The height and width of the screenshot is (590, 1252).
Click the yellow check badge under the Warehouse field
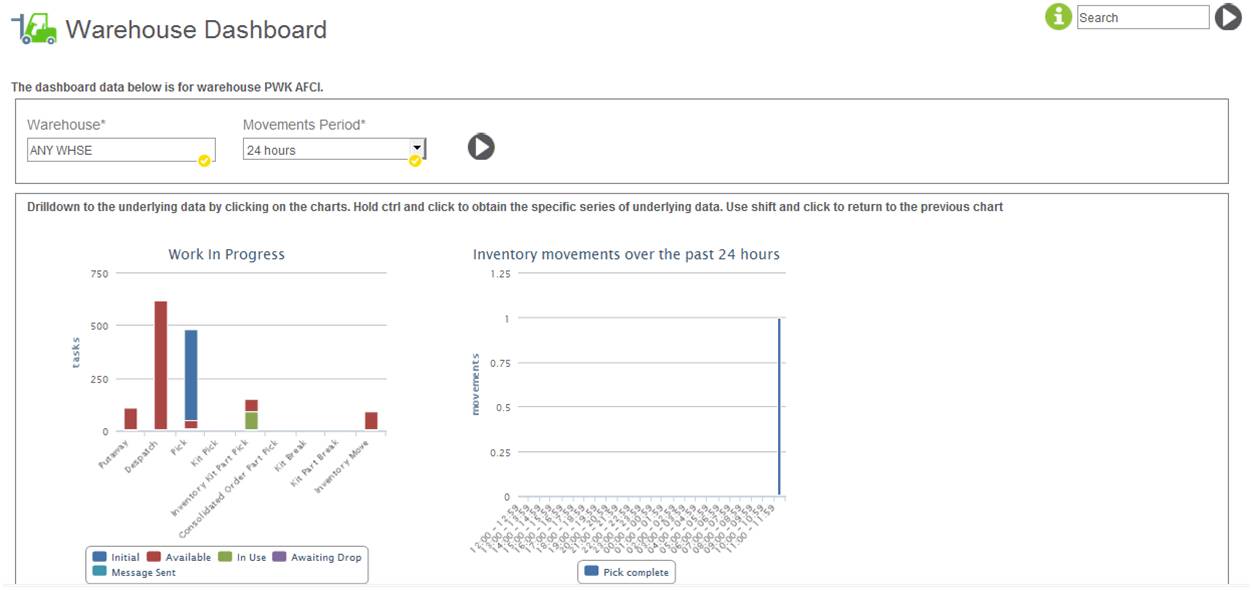[x=204, y=161]
